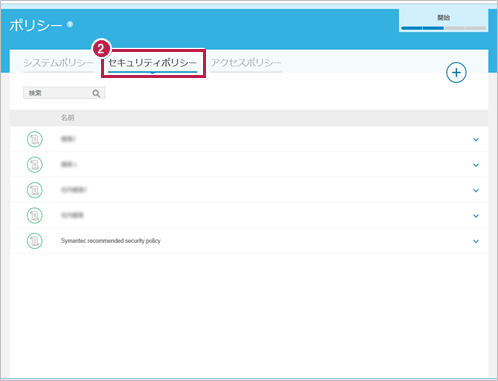Click the 名前 column header

point(68,118)
